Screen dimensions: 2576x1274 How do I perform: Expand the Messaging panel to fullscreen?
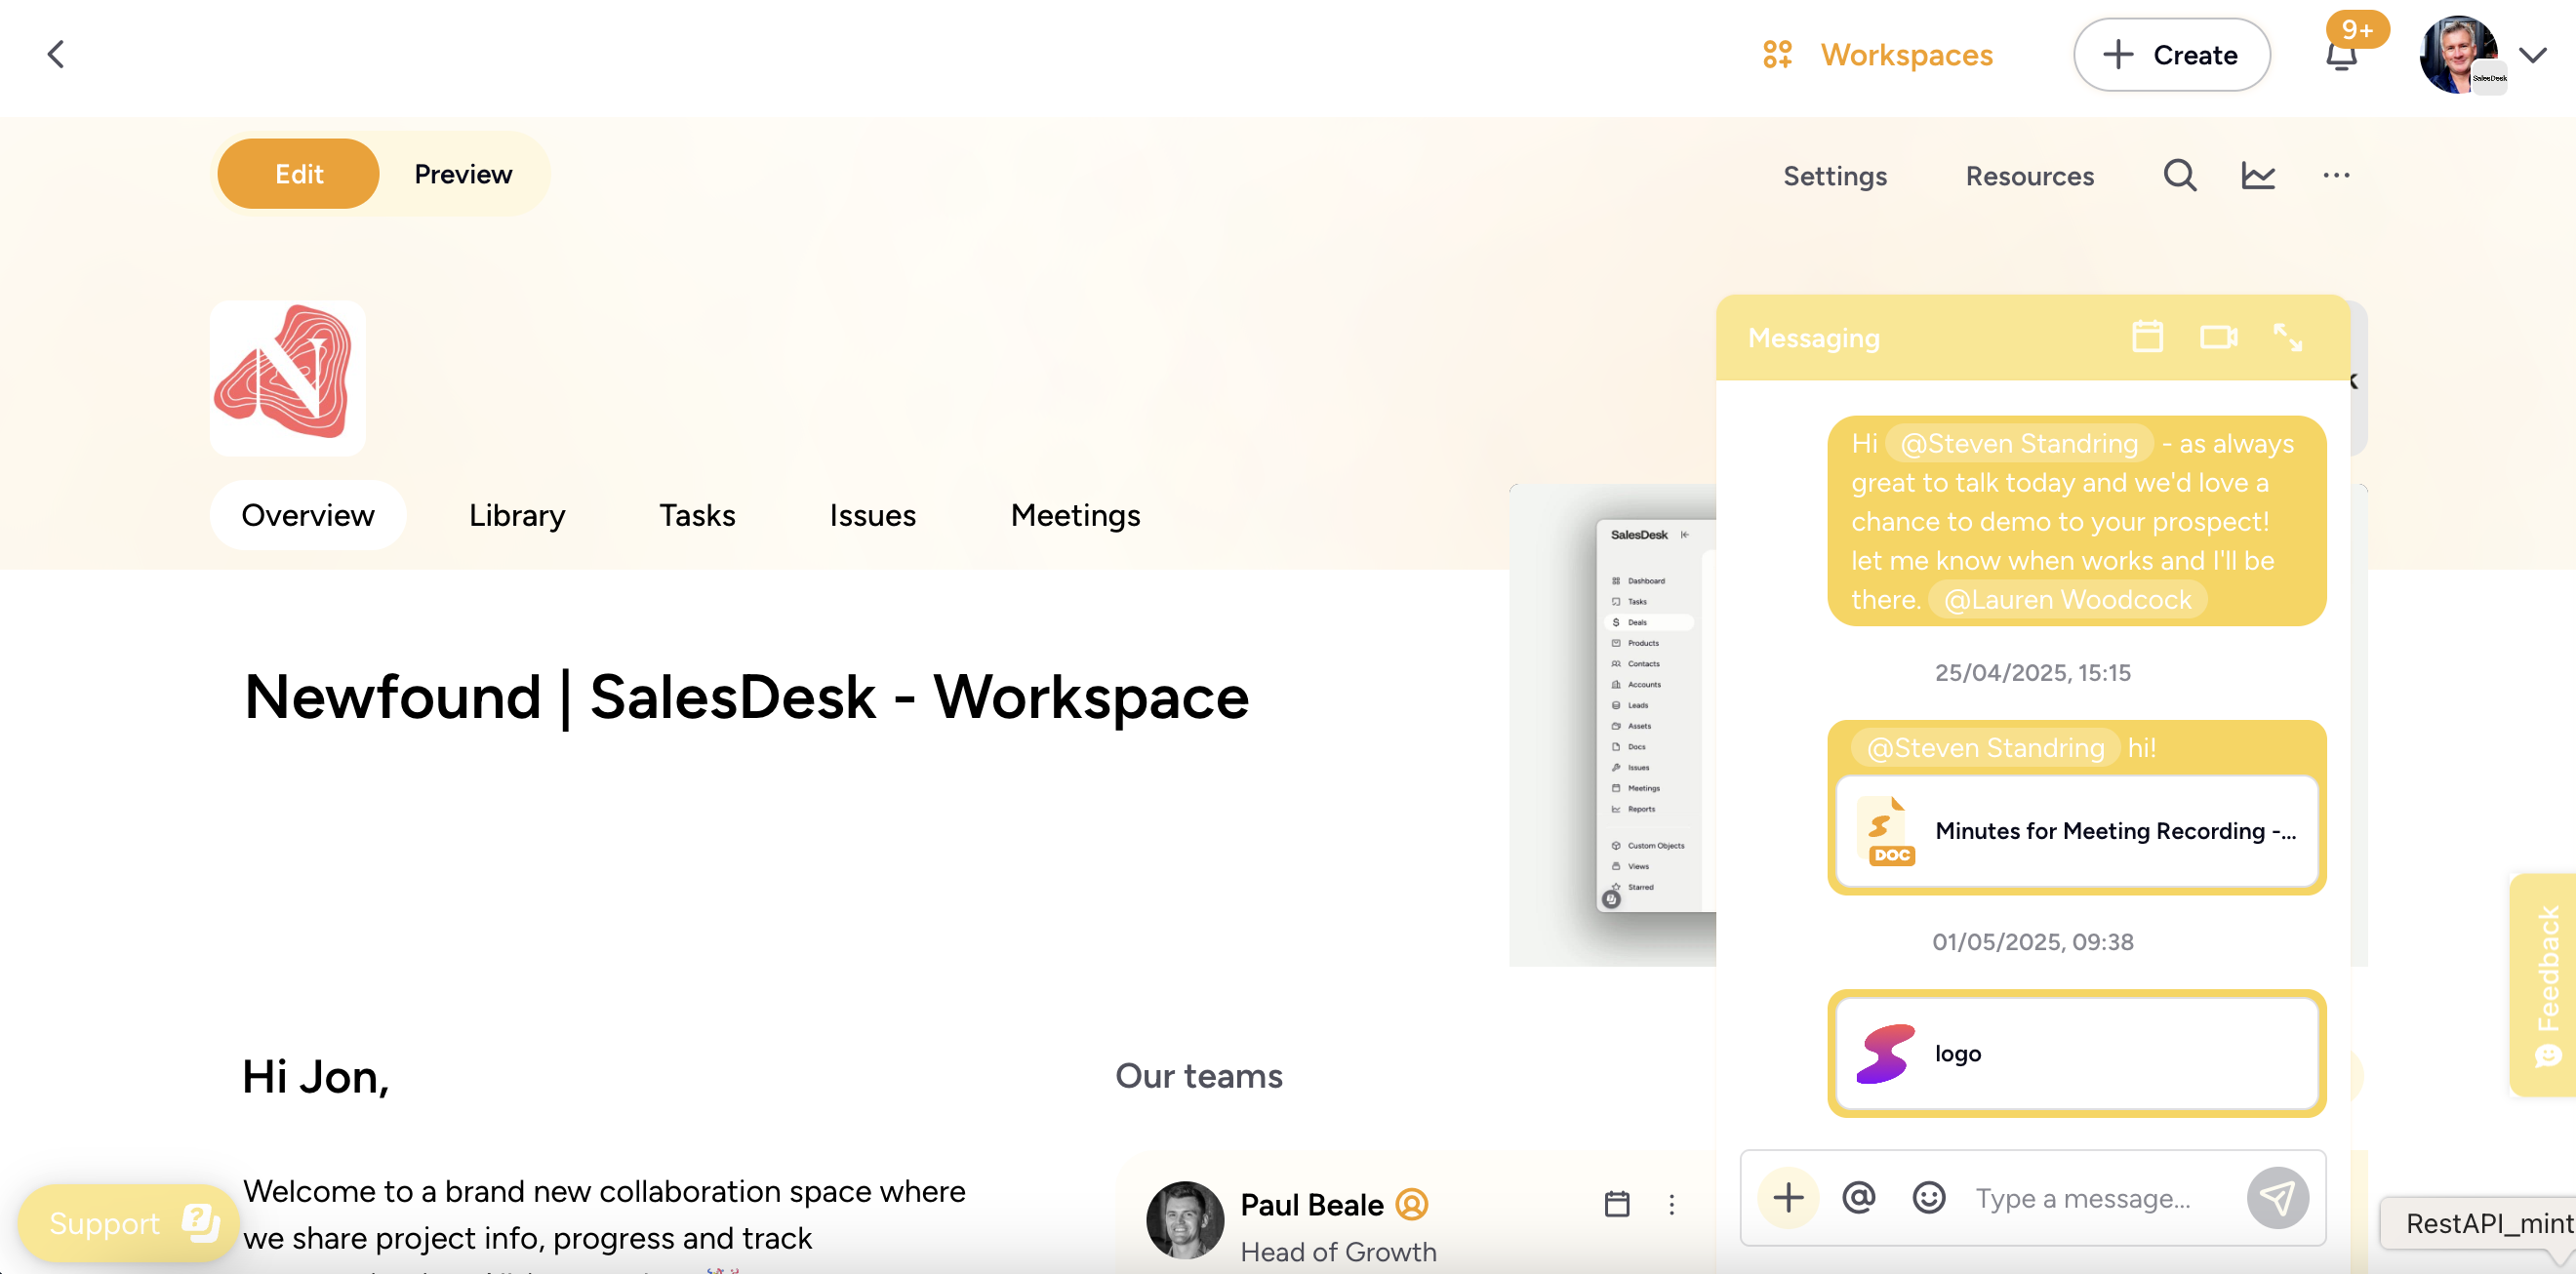click(x=2287, y=337)
